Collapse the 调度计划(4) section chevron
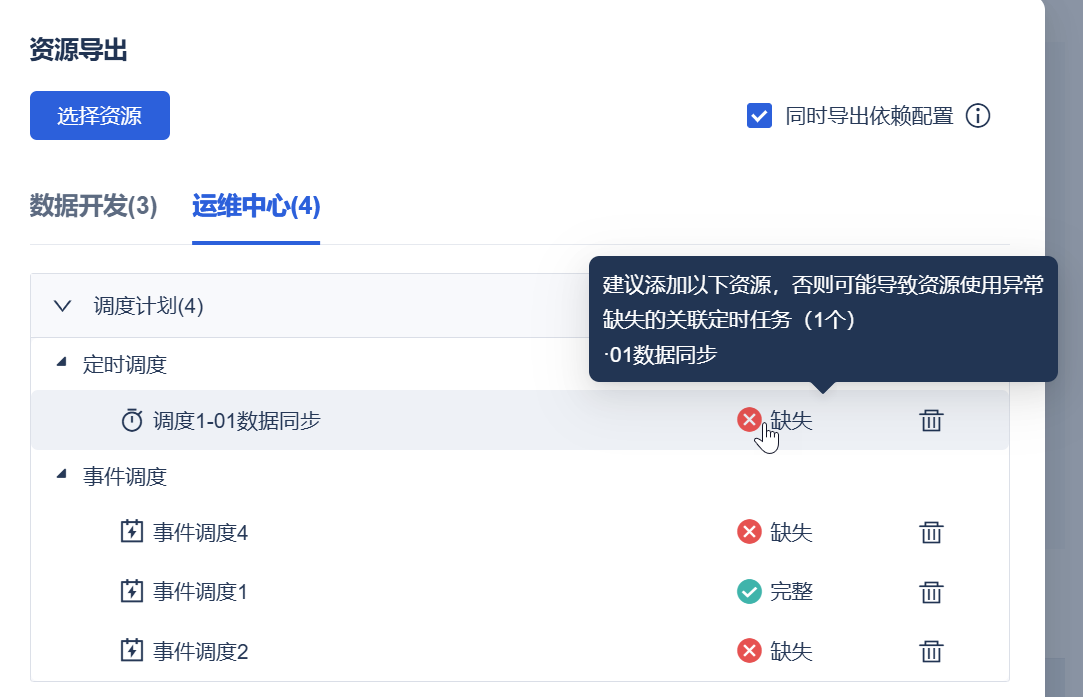Viewport: 1083px width, 697px height. tap(62, 306)
